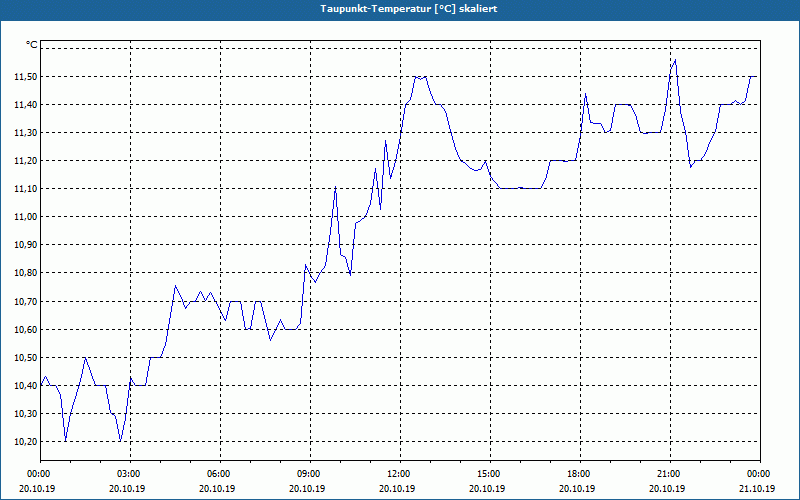Click the 20.10.19 date under 12:00
Image resolution: width=800 pixels, height=500 pixels.
397,488
